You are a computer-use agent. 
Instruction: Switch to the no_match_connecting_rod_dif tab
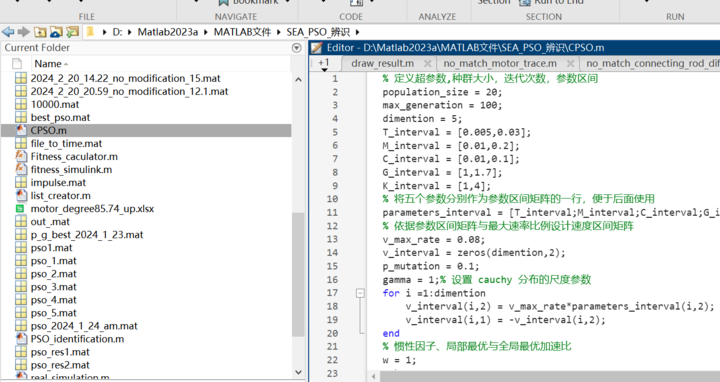pos(652,63)
